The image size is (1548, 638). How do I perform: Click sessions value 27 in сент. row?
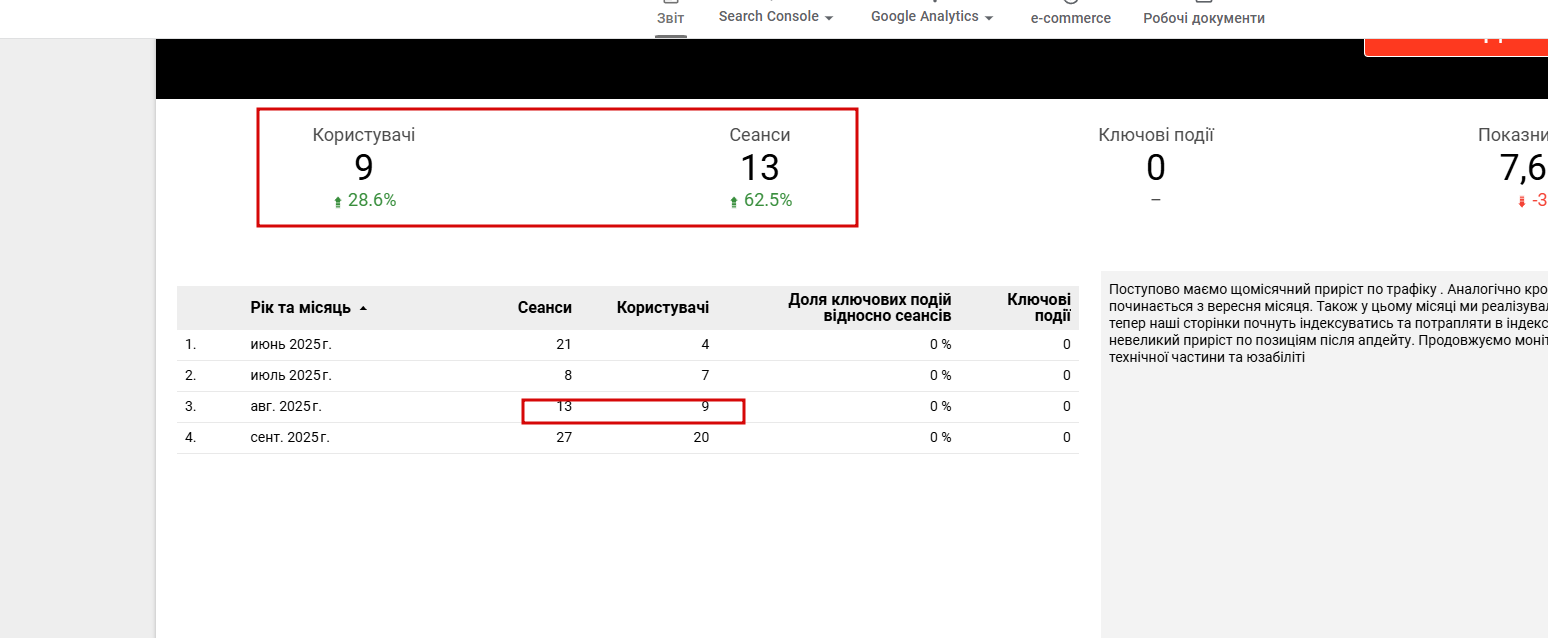pyautogui.click(x=563, y=438)
